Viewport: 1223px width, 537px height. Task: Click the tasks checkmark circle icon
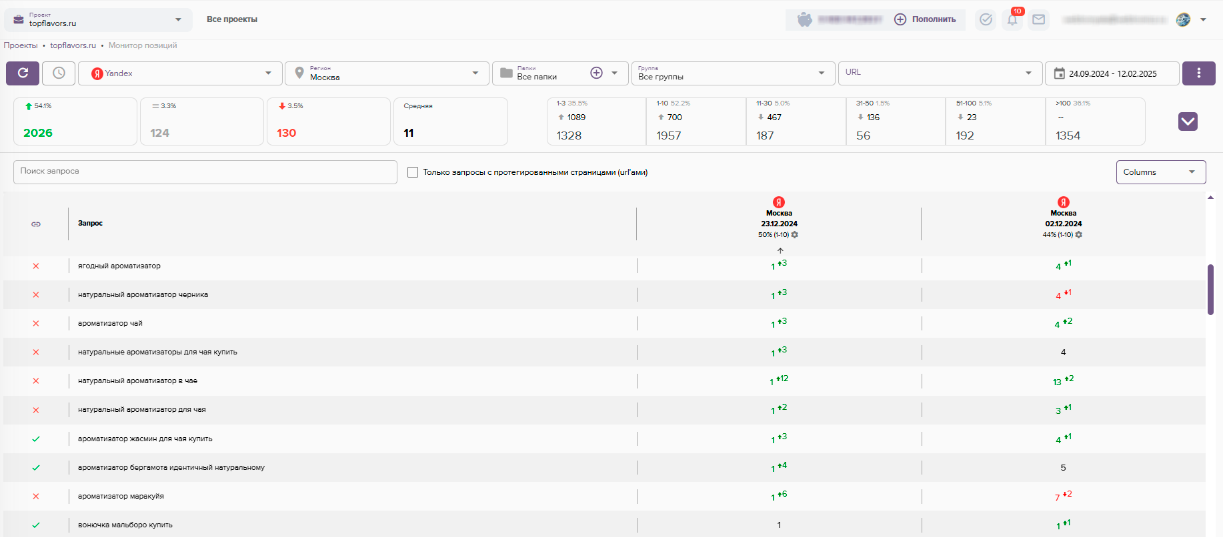click(x=986, y=19)
